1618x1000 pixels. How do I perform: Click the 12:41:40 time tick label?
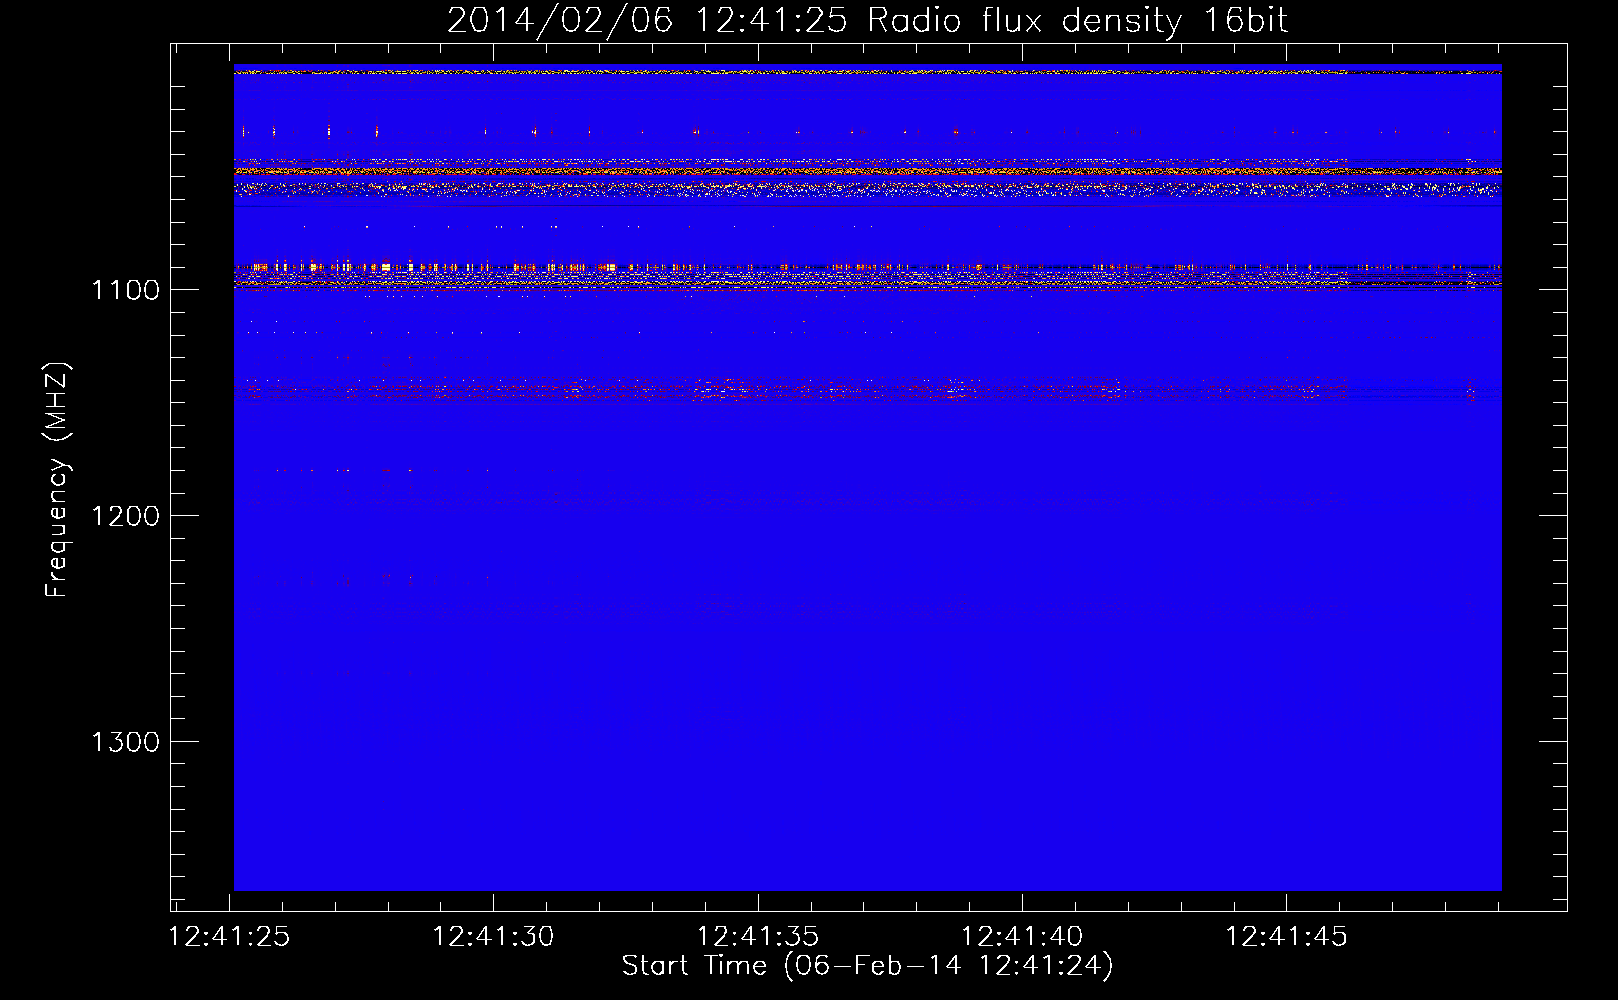click(1022, 937)
